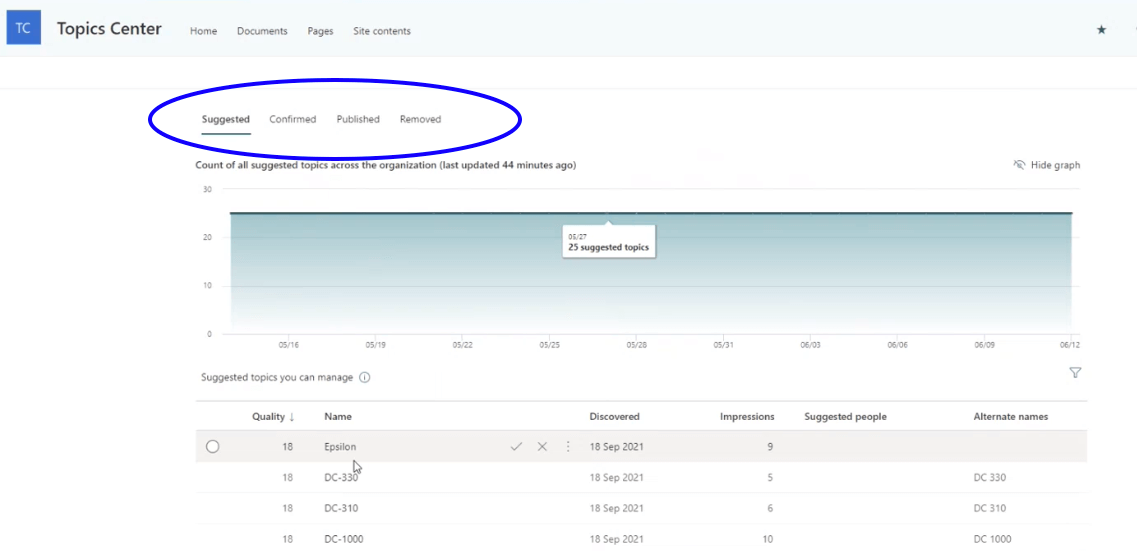This screenshot has width=1137, height=551.
Task: Hide graph using the eye toggle
Action: 1046,165
